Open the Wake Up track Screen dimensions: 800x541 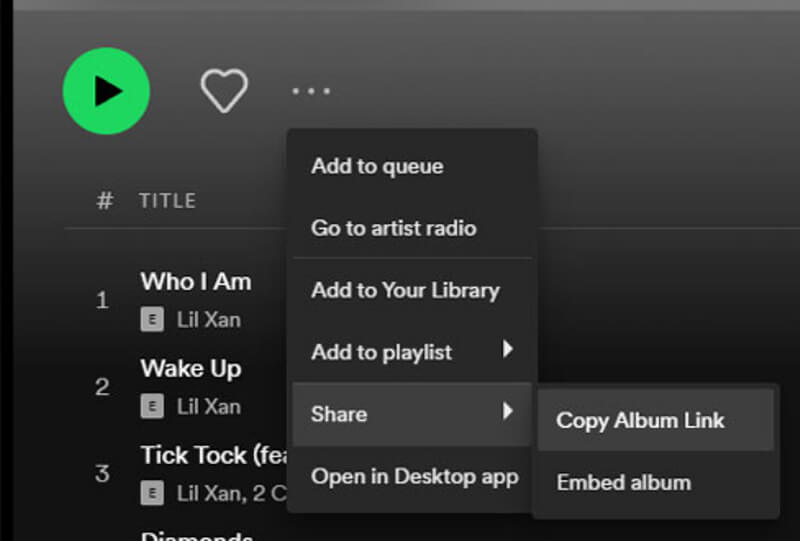pos(190,369)
